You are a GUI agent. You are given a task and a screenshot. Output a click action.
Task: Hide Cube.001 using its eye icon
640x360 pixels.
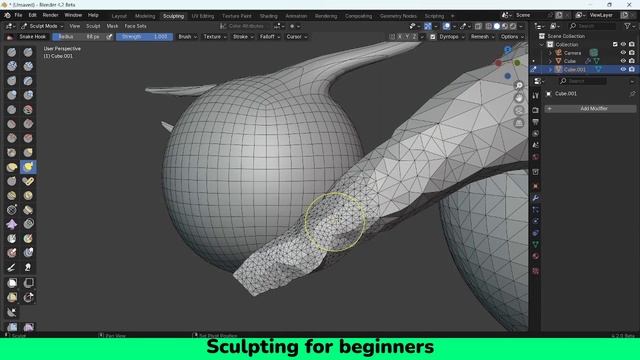point(623,69)
